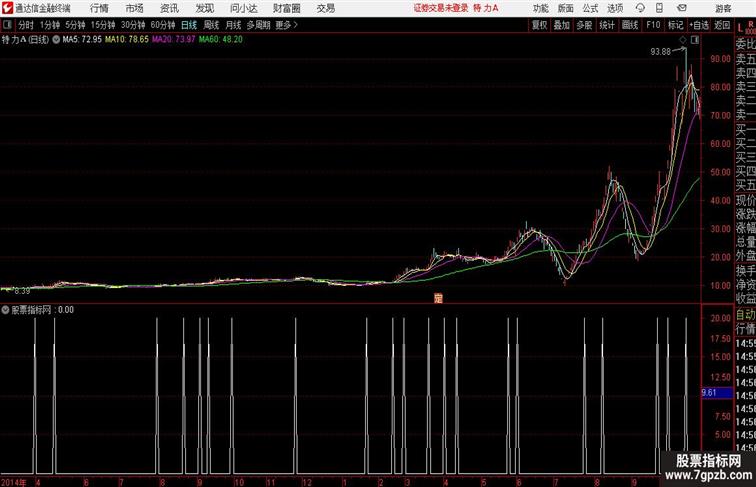Select the 日线 daily period
The width and height of the screenshot is (756, 487).
pyautogui.click(x=189, y=25)
